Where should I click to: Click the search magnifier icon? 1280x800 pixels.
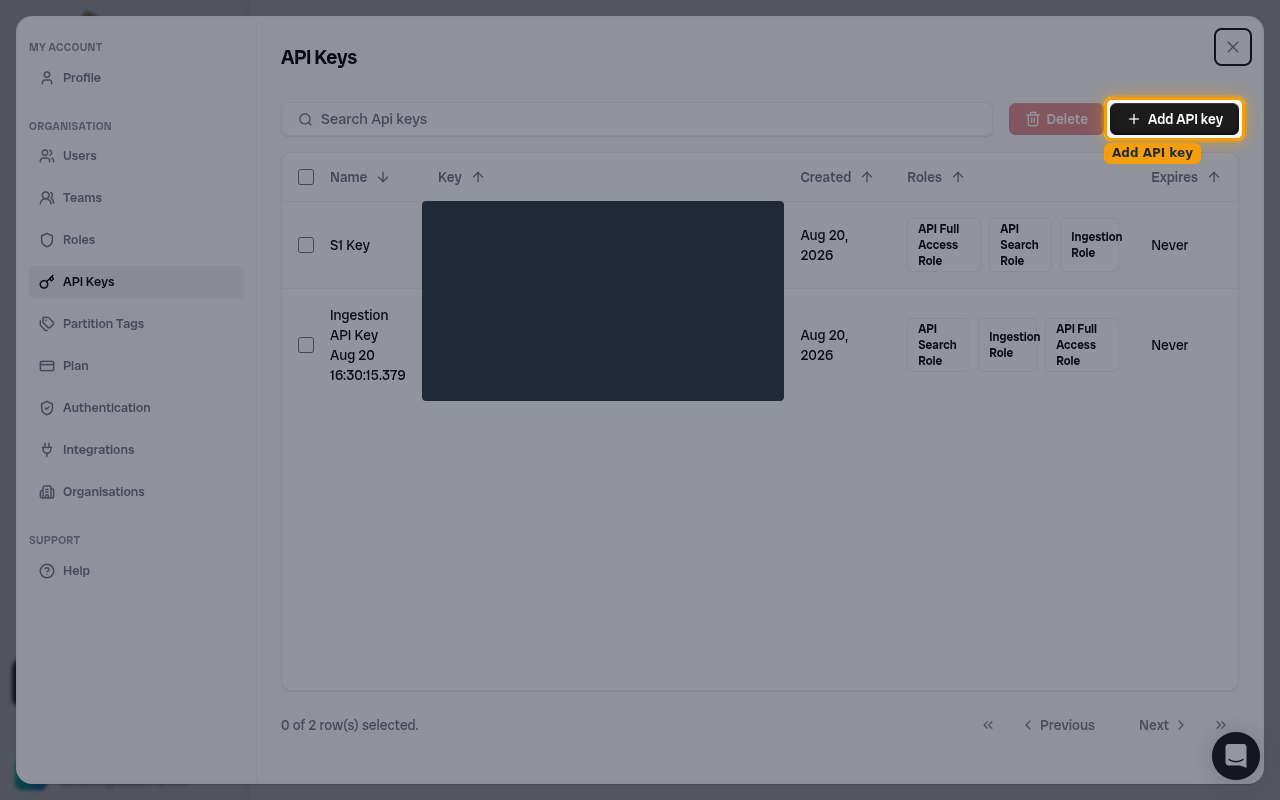(306, 119)
